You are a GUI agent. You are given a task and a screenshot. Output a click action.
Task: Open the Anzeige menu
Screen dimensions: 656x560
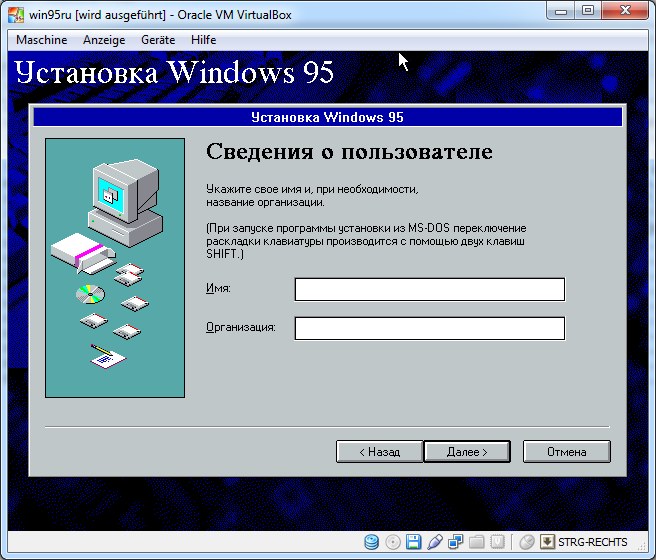tap(104, 40)
